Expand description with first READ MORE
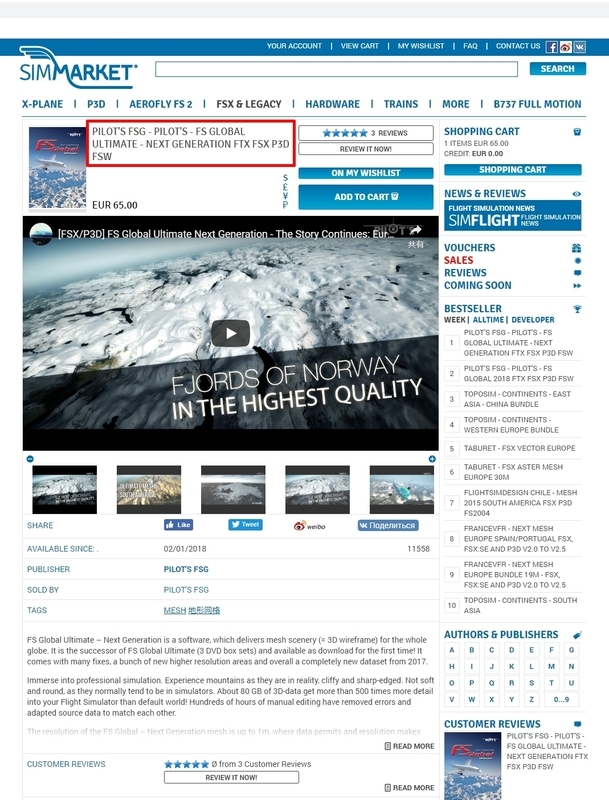The height and width of the screenshot is (800, 609). (409, 746)
